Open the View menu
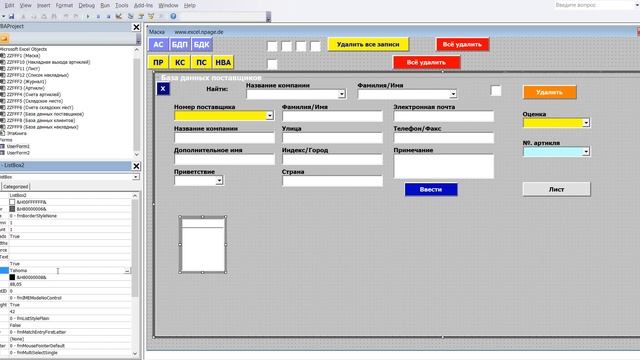The height and width of the screenshot is (360, 640). point(25,5)
